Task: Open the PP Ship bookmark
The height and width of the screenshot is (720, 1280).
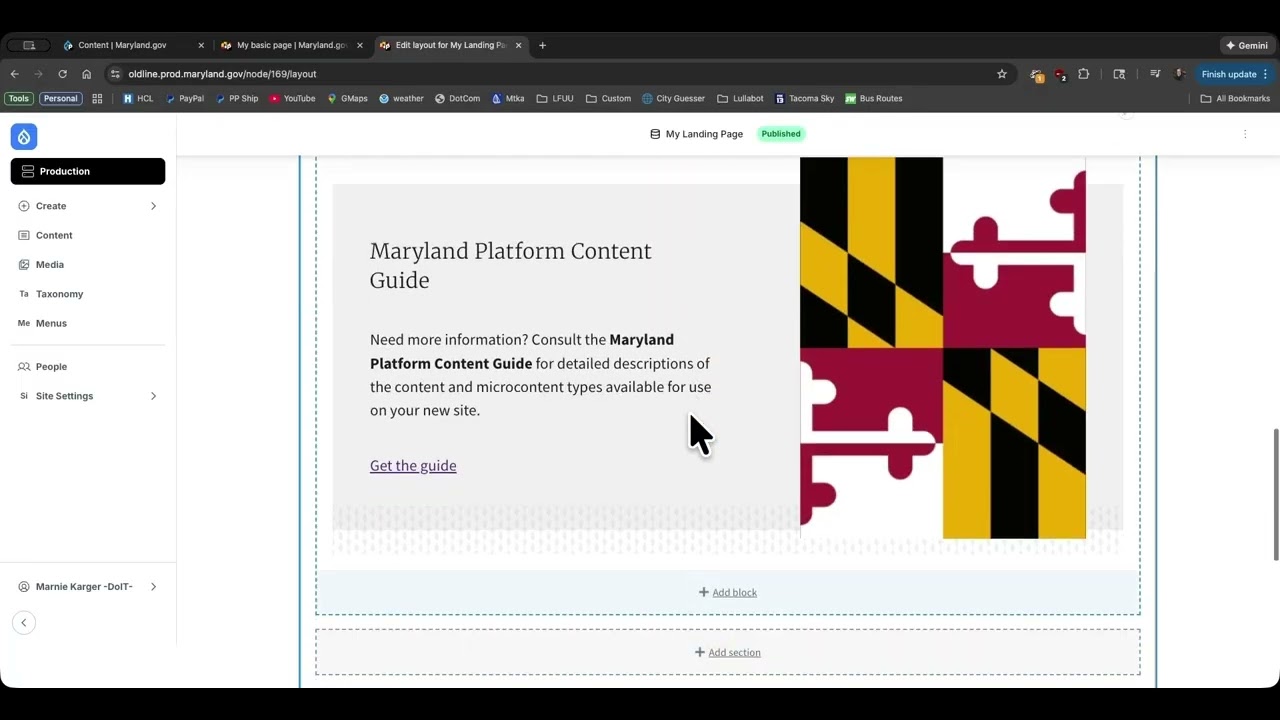Action: (x=237, y=98)
